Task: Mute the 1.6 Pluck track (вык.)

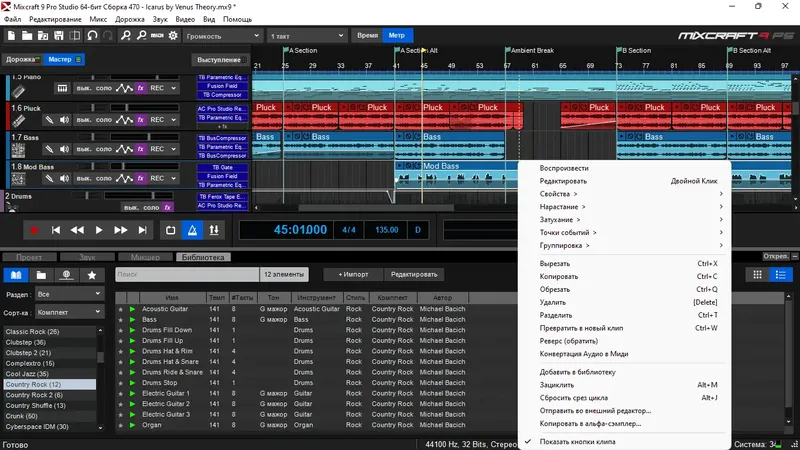Action: pos(84,119)
